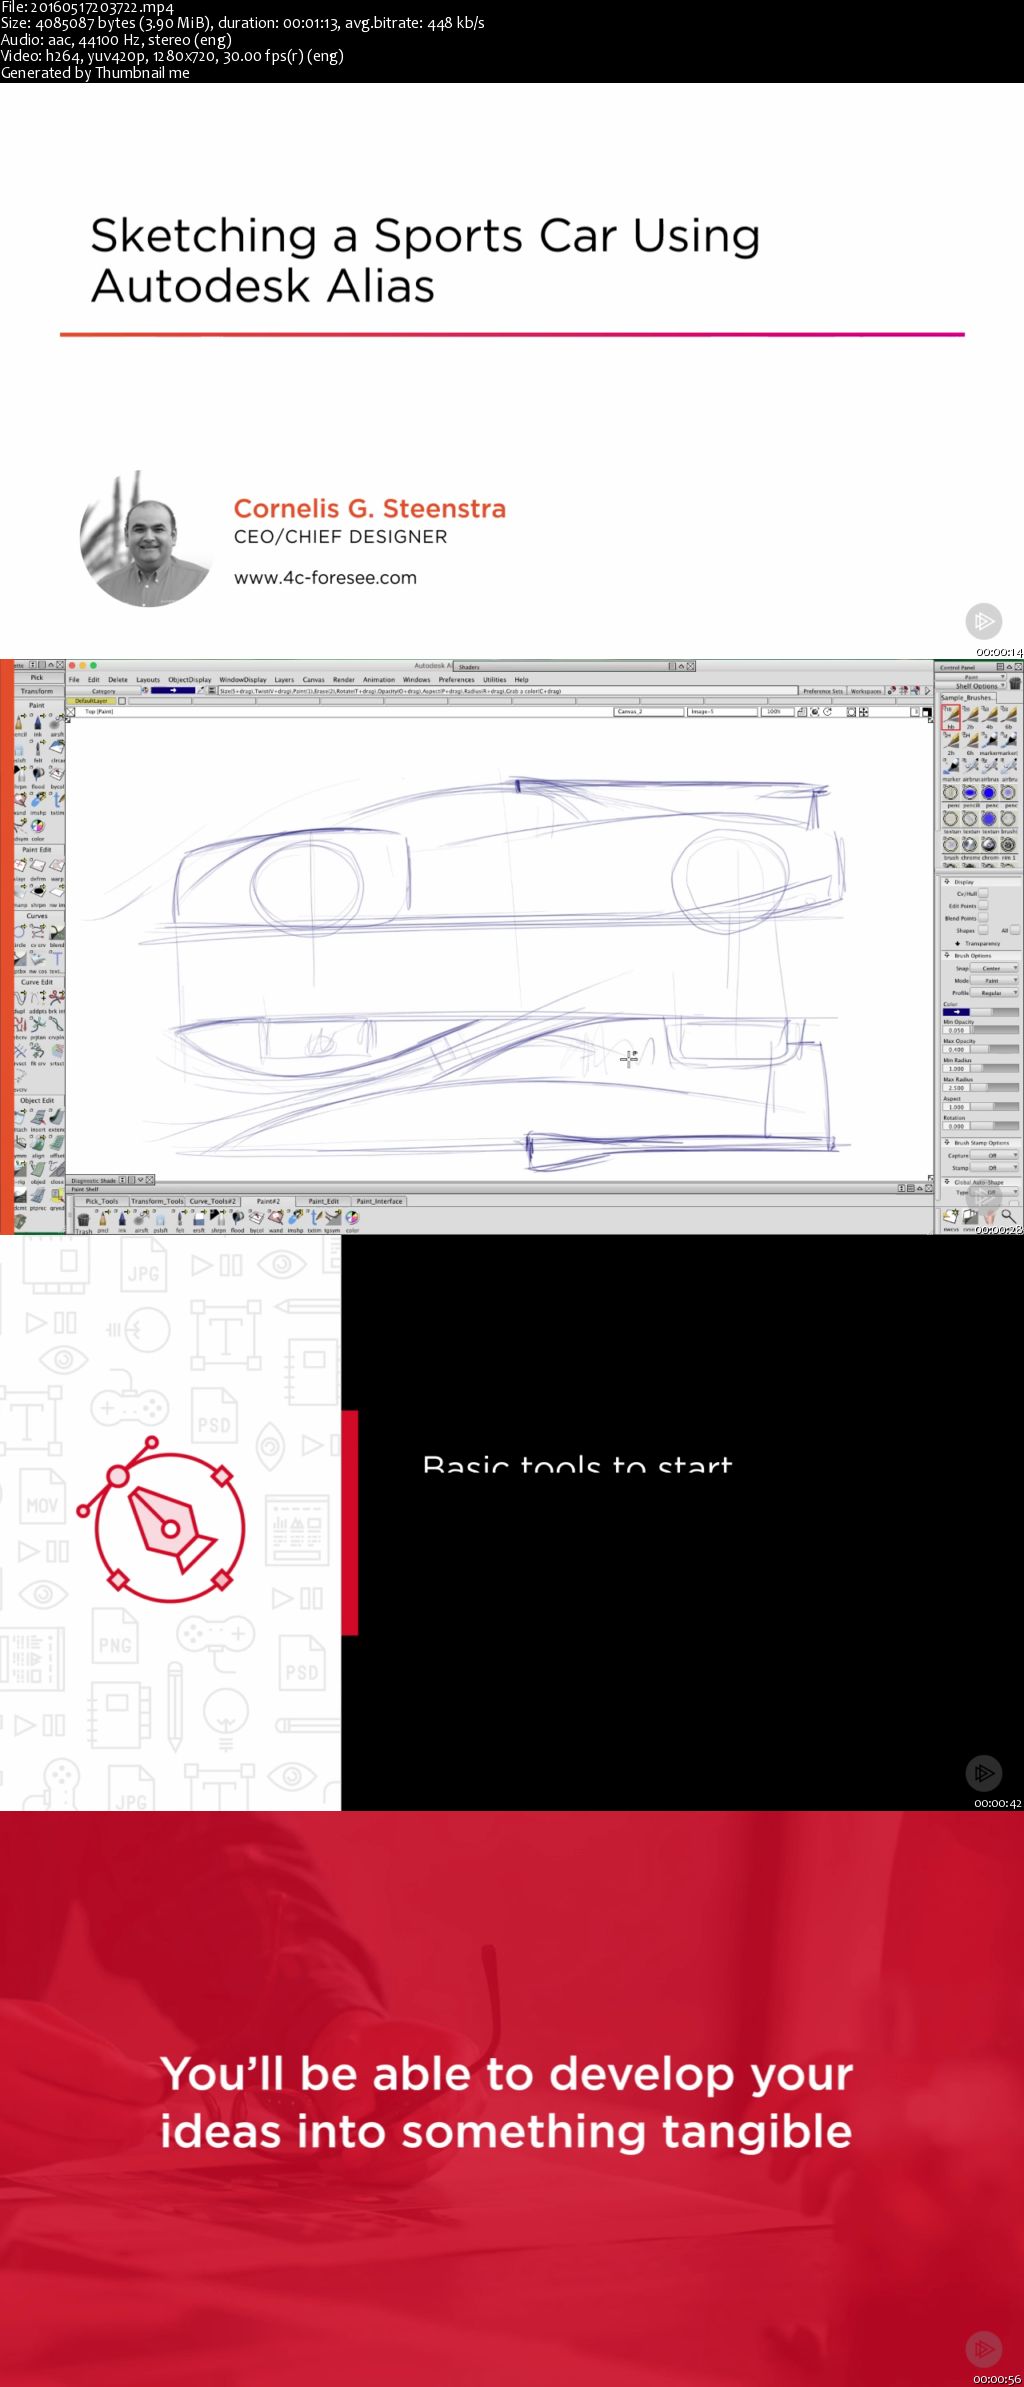Click the Workspaces button

click(x=866, y=691)
